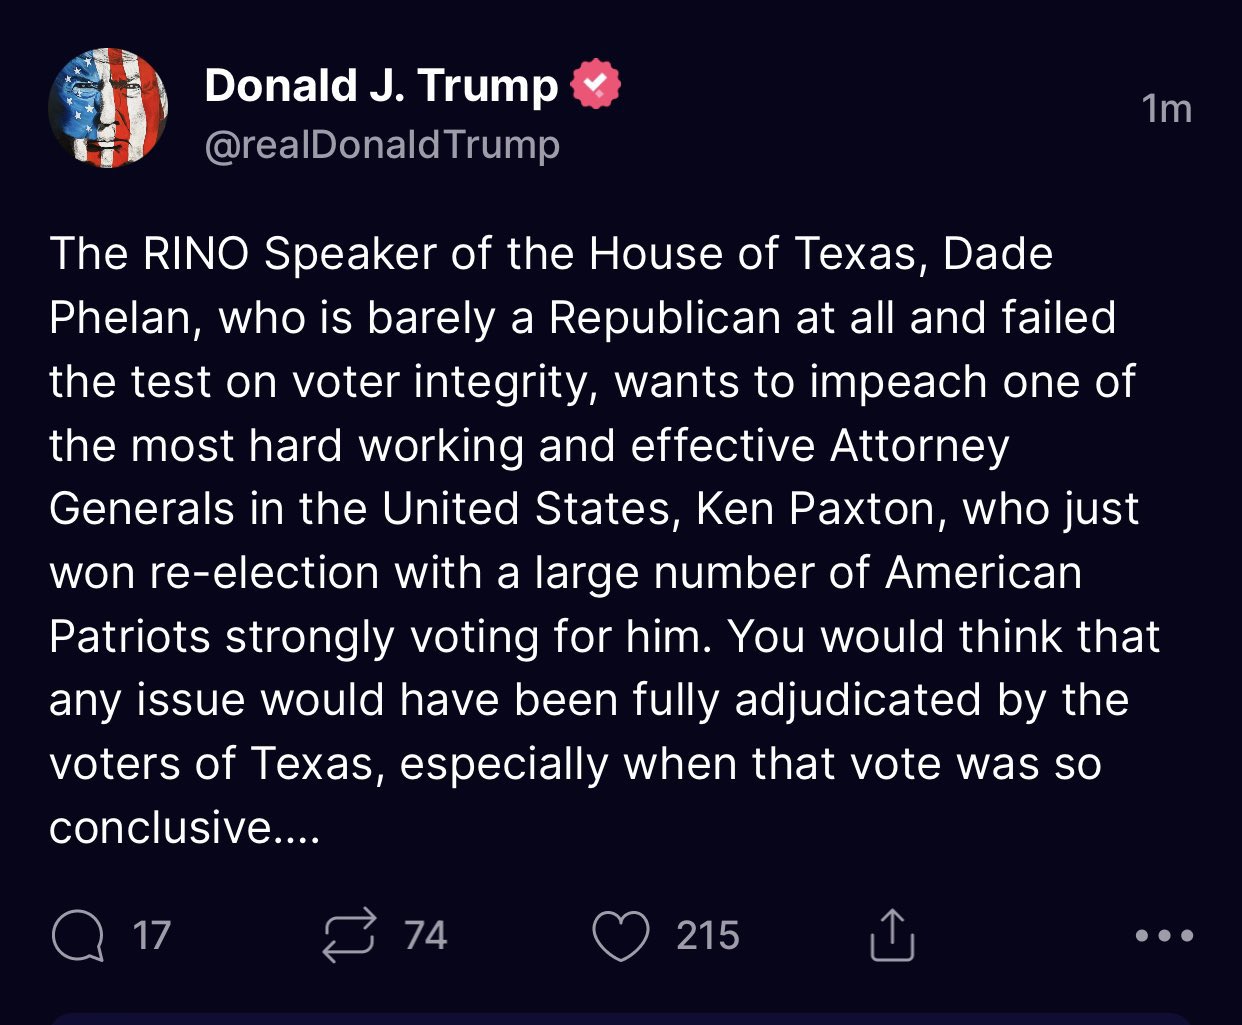Image resolution: width=1242 pixels, height=1025 pixels.
Task: Click the trailing 'conclusive....' text
Action: pos(185,828)
